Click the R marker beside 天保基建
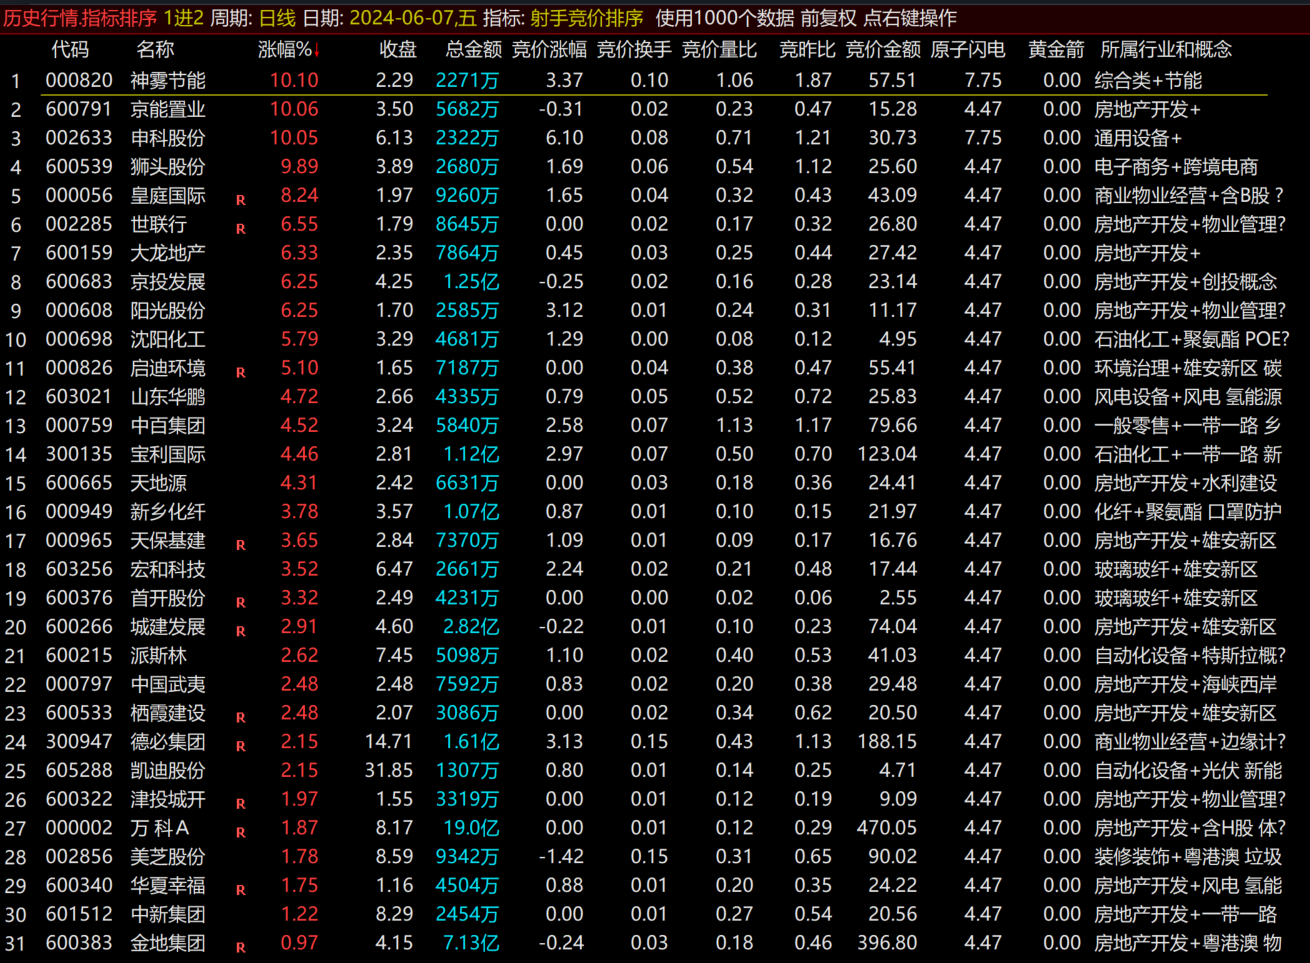 240,545
